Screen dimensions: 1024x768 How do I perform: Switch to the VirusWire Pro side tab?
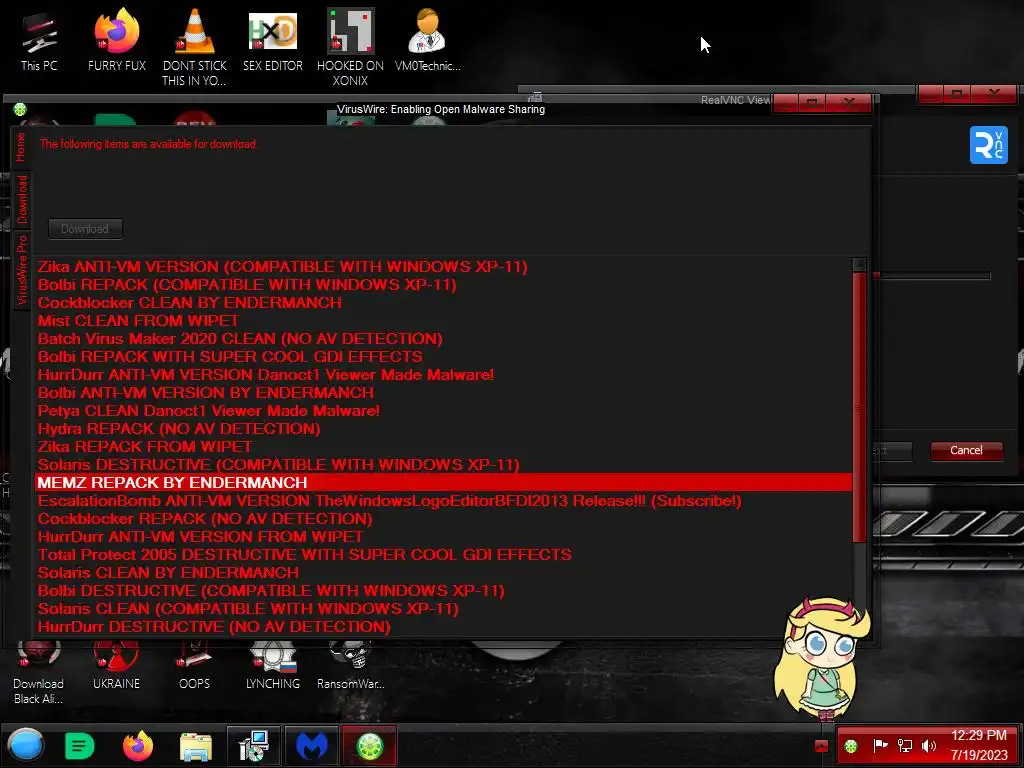[22, 270]
